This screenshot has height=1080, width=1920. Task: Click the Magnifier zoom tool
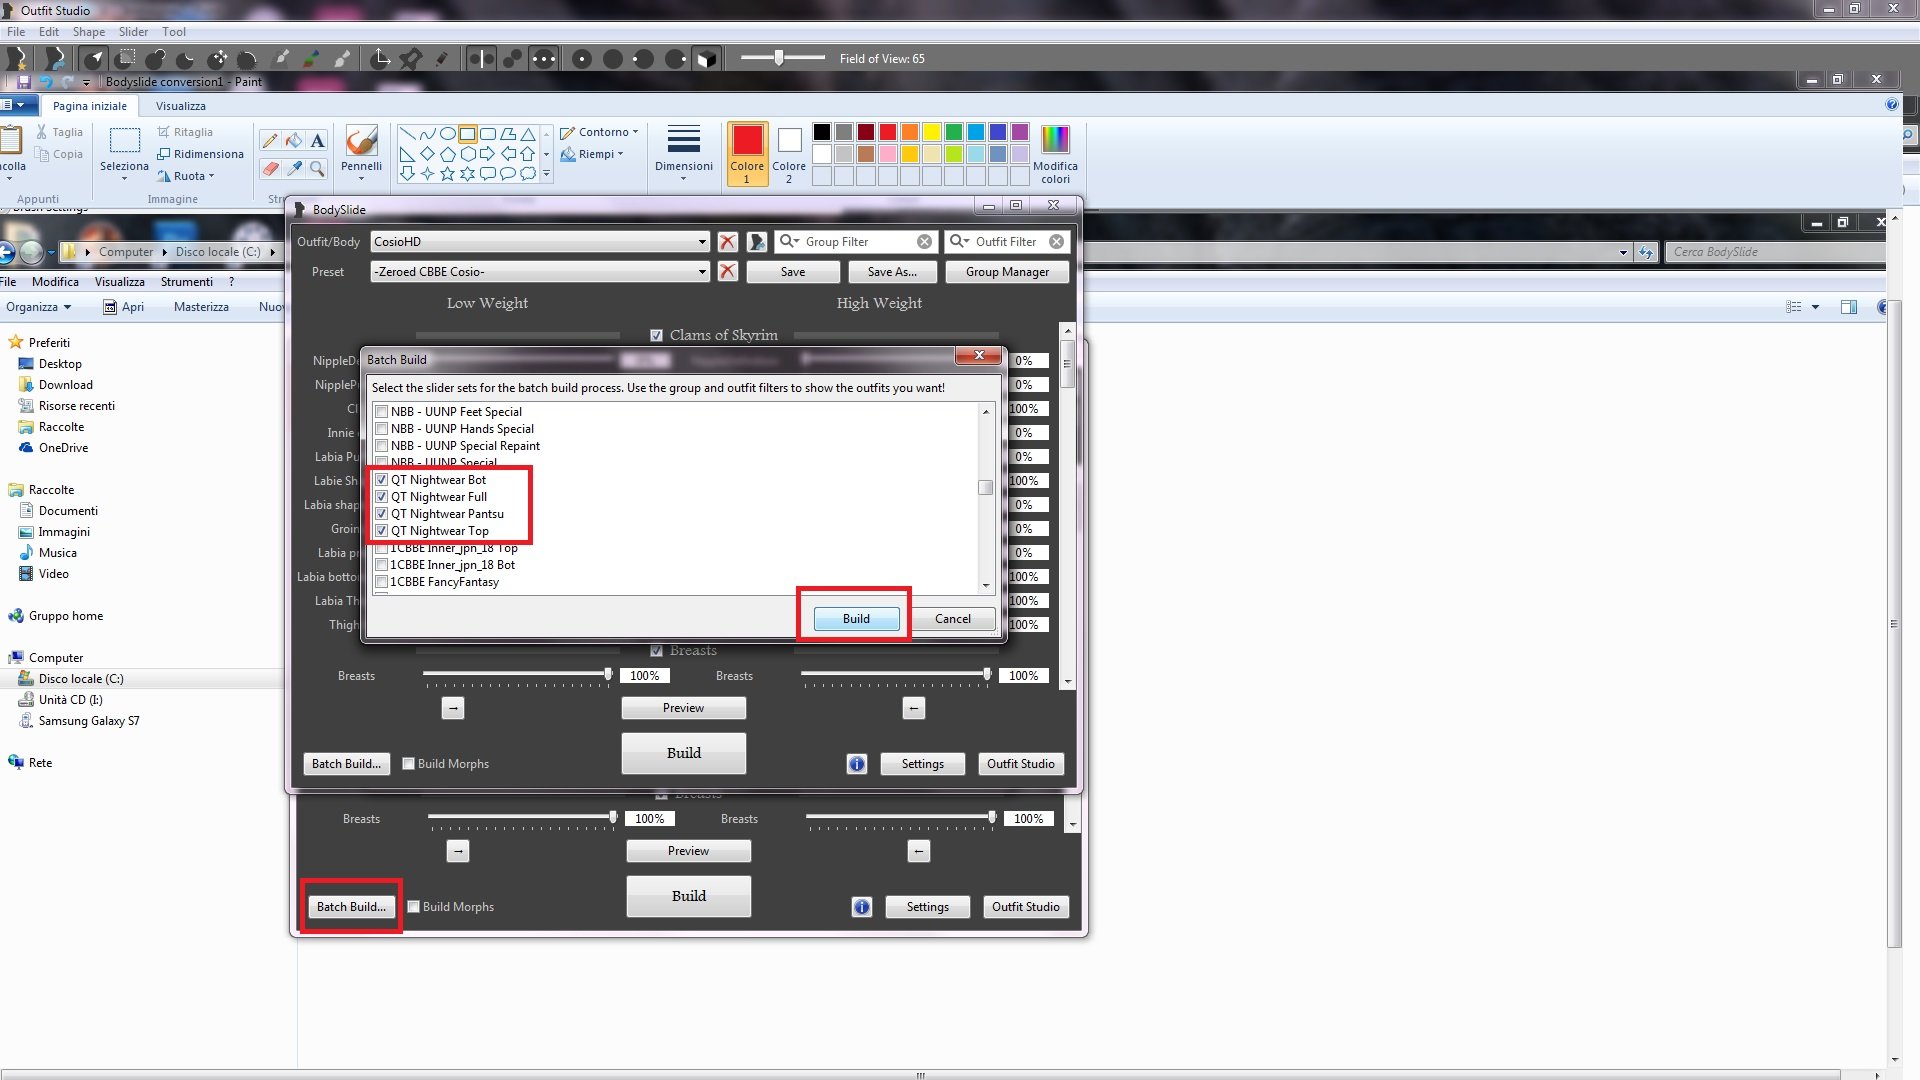click(317, 169)
